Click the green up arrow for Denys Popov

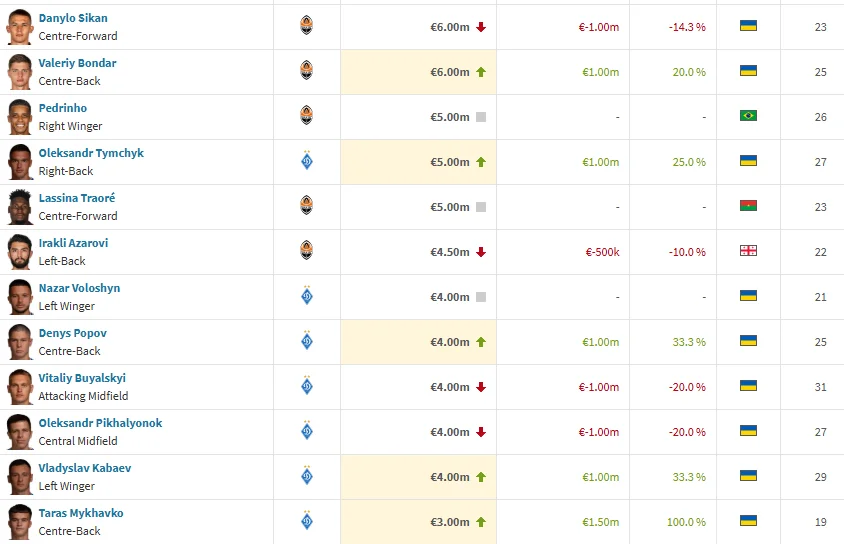pos(481,342)
